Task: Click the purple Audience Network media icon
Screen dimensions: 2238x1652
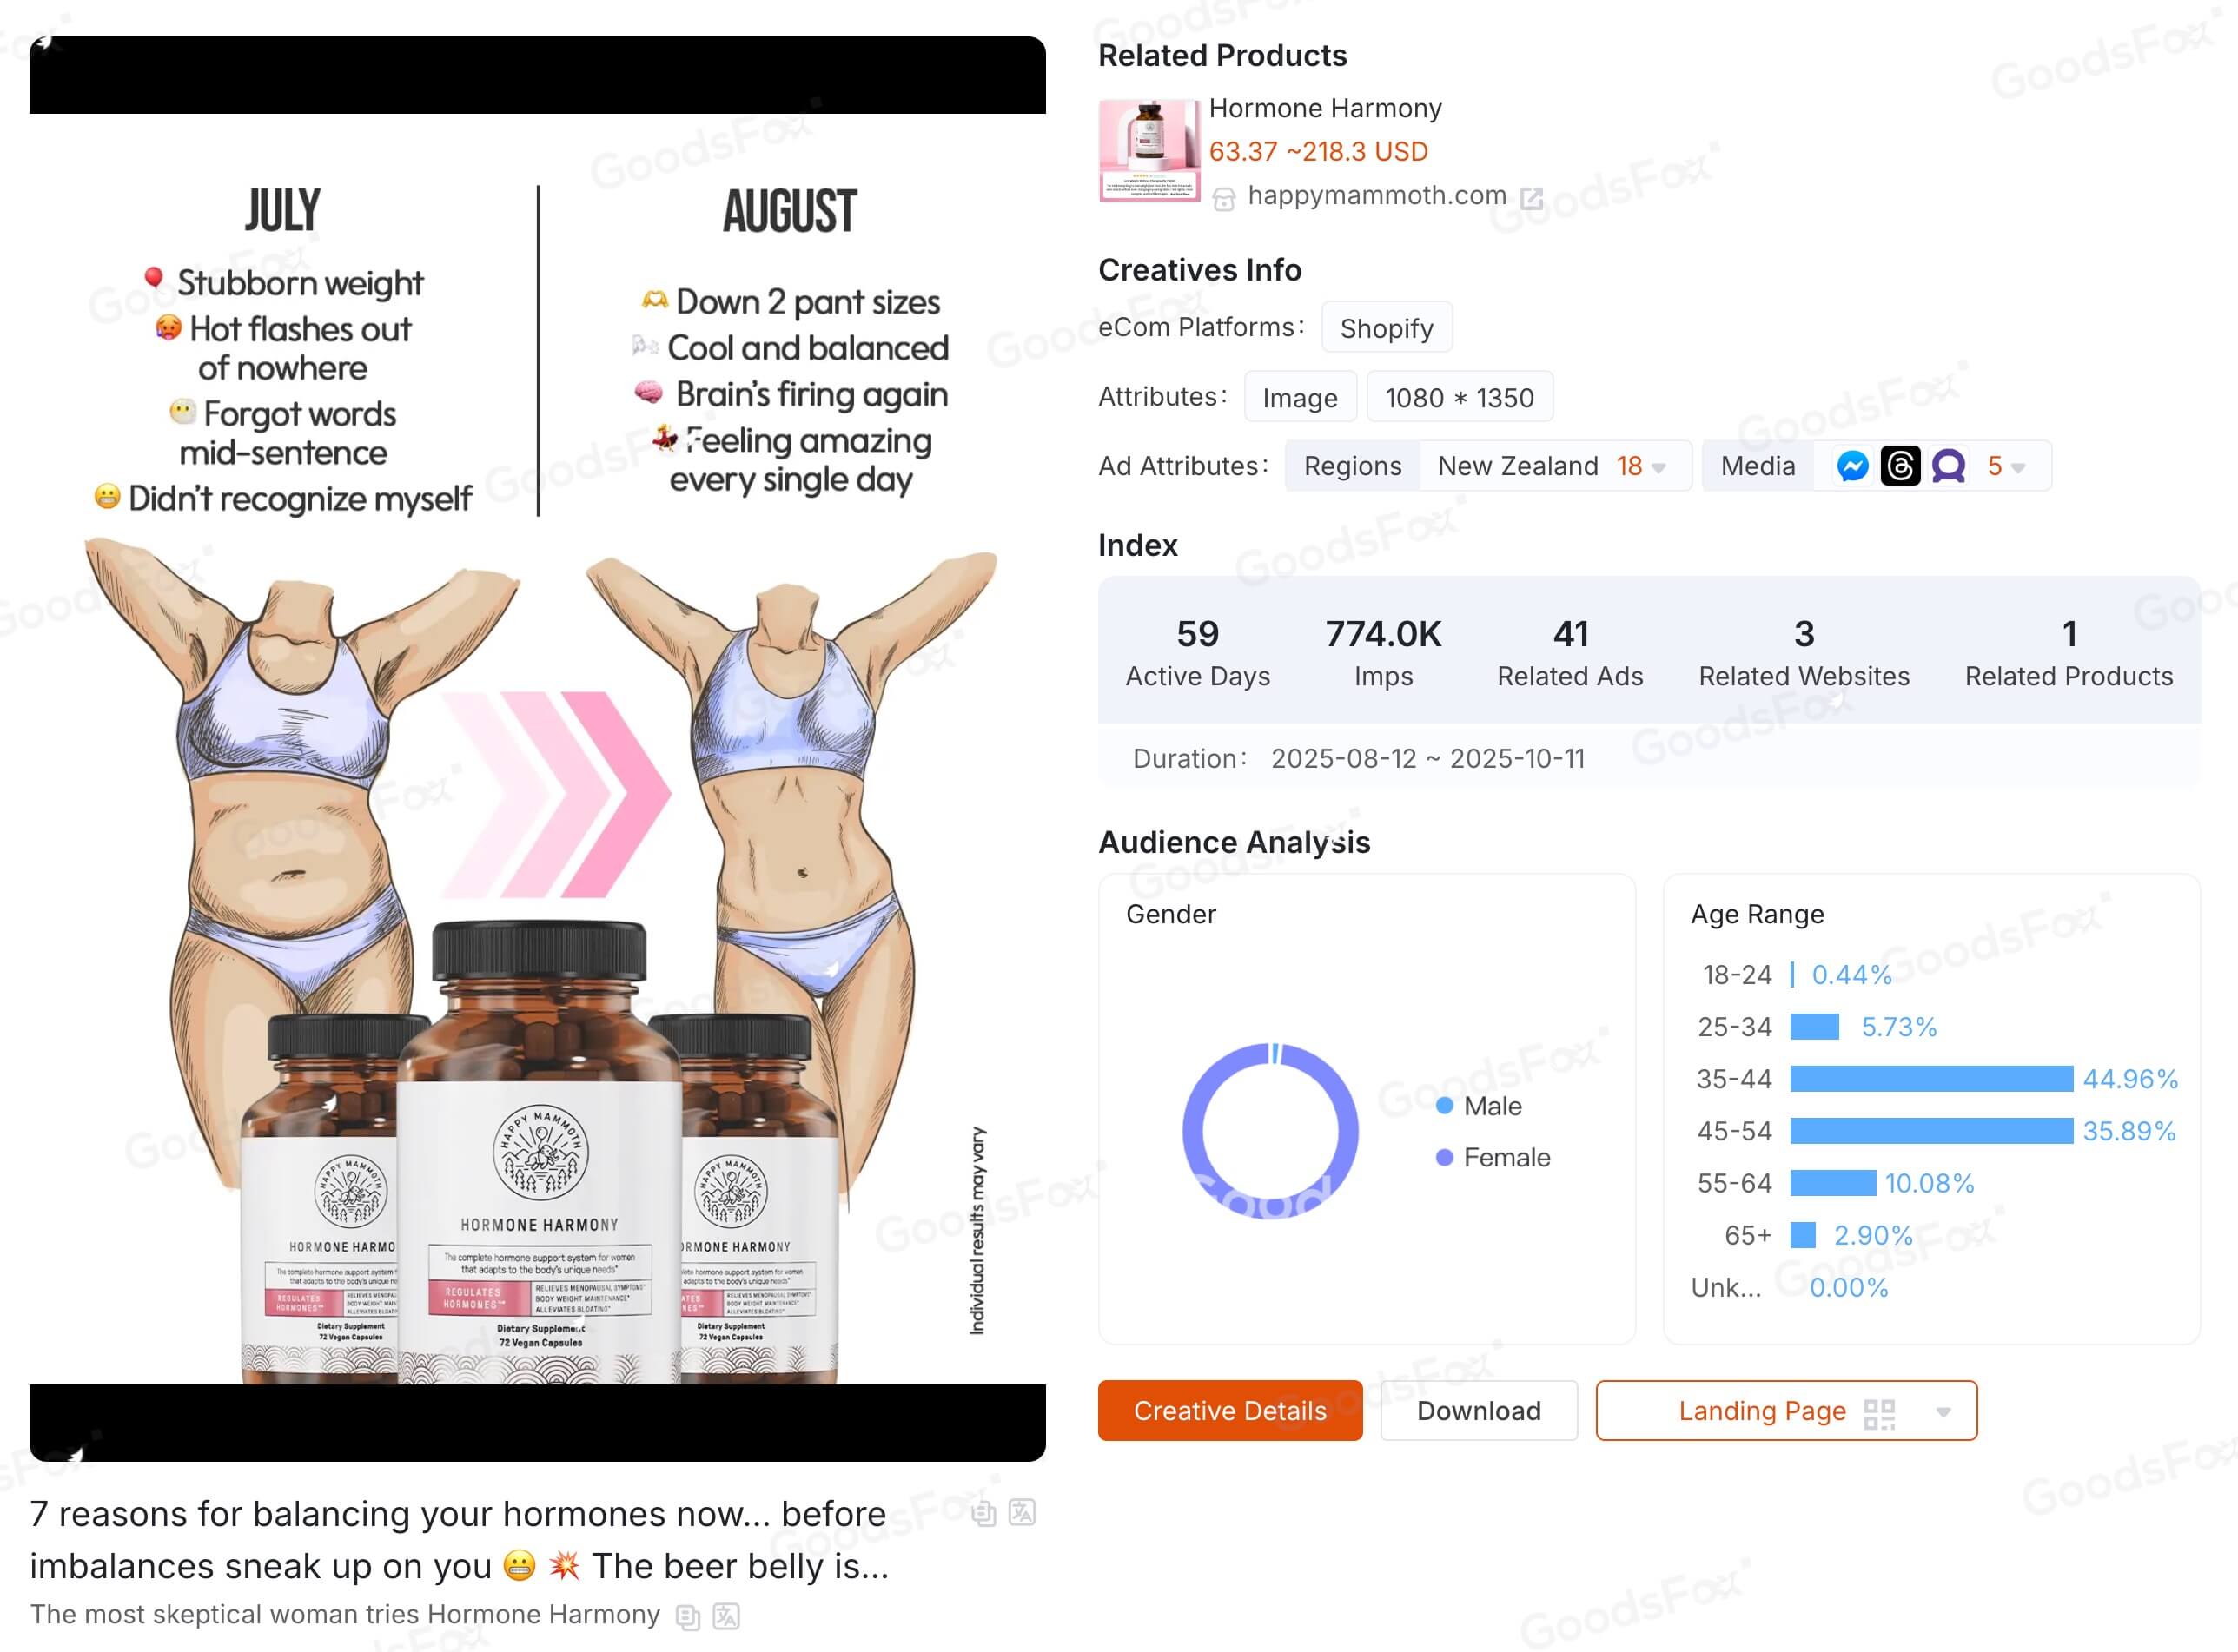Action: click(1948, 466)
